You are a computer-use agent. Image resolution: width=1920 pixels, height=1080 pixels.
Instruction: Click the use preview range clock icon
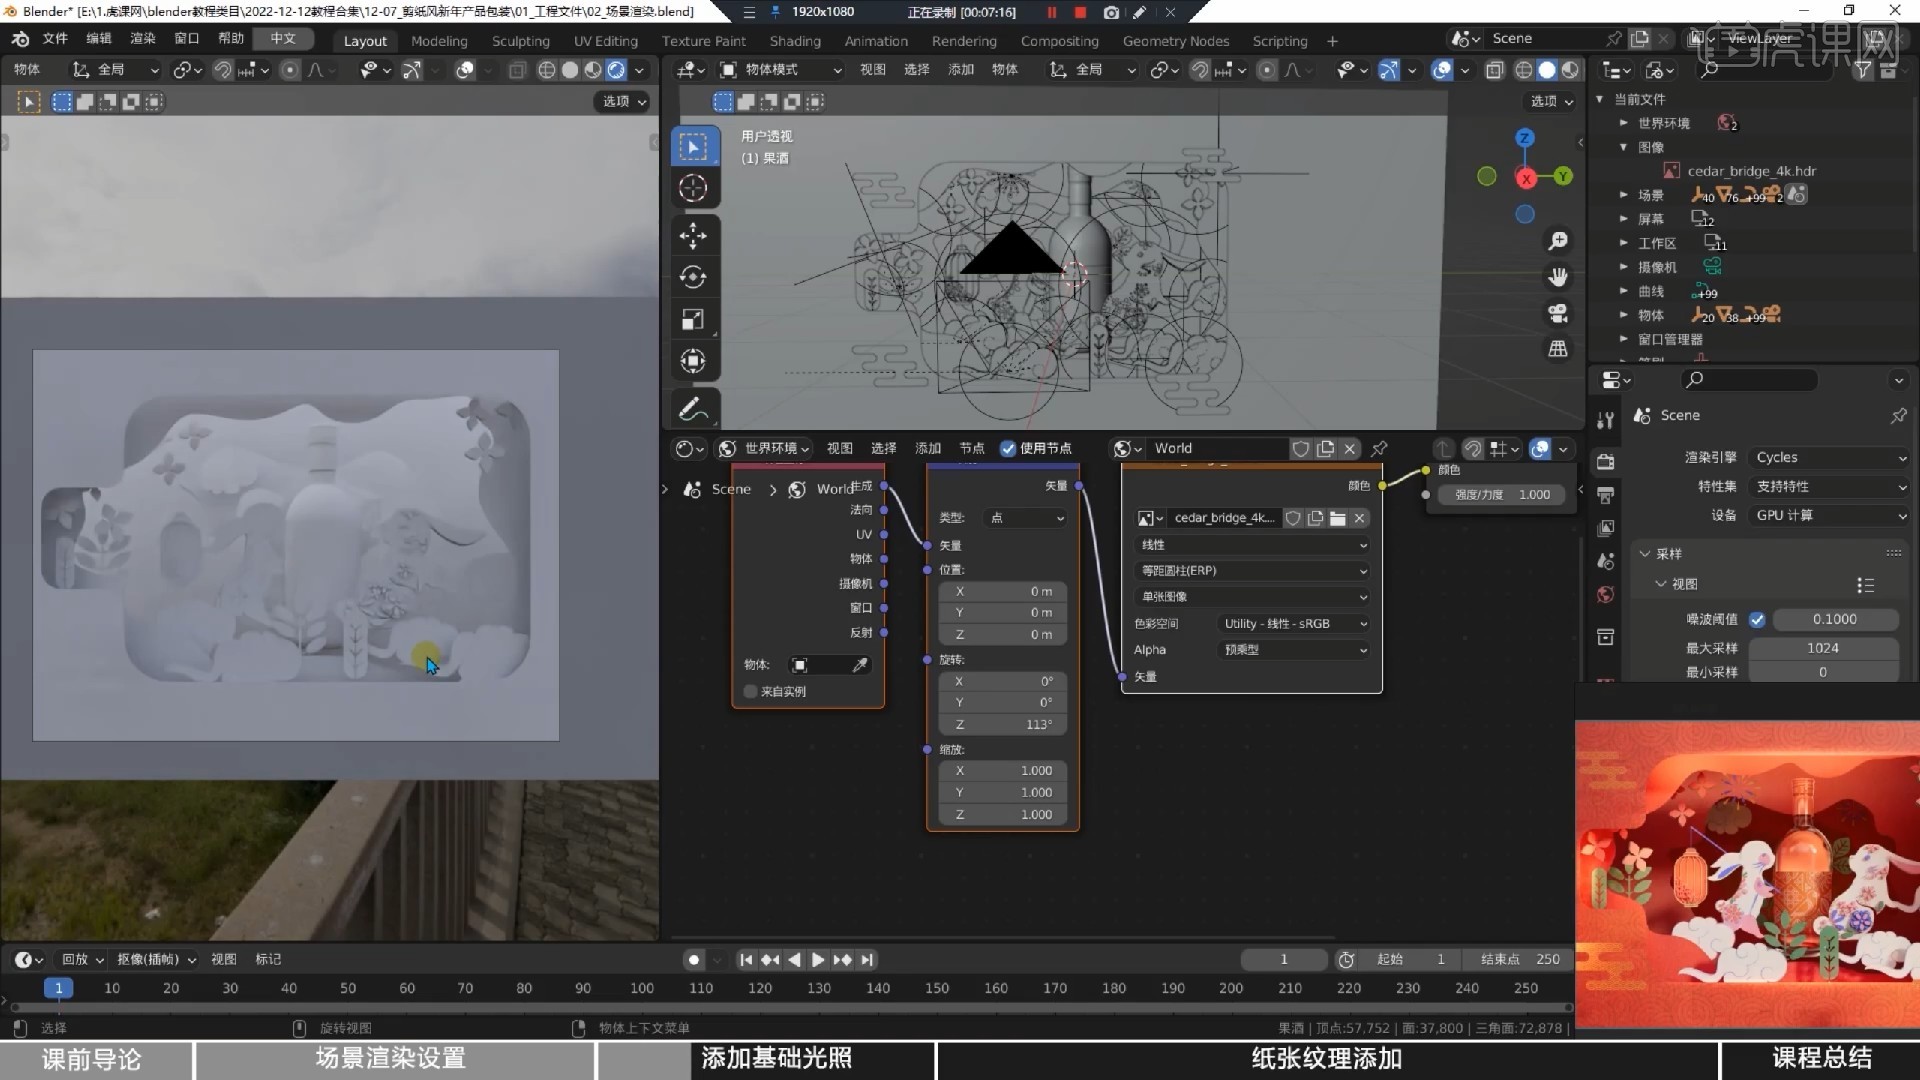click(1347, 960)
